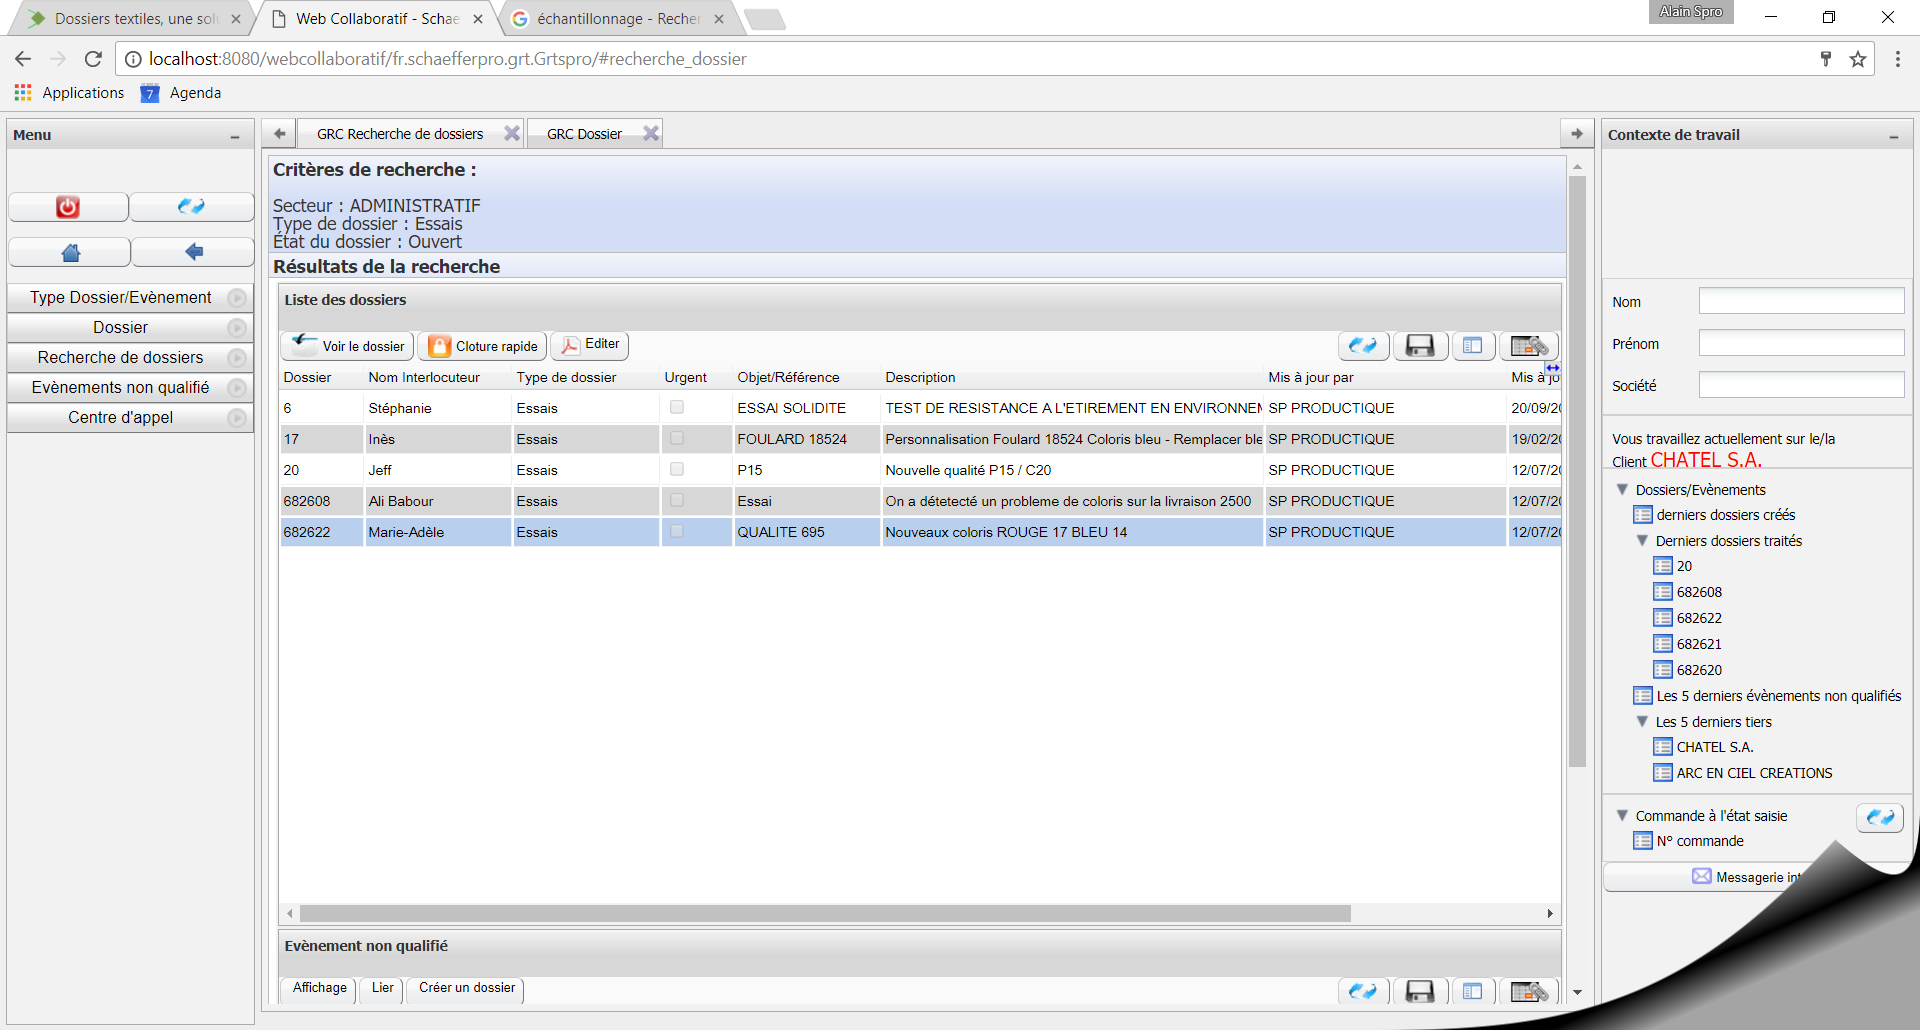This screenshot has height=1030, width=1920.
Task: Collapse the Derniers dossiers traités node
Action: point(1642,540)
